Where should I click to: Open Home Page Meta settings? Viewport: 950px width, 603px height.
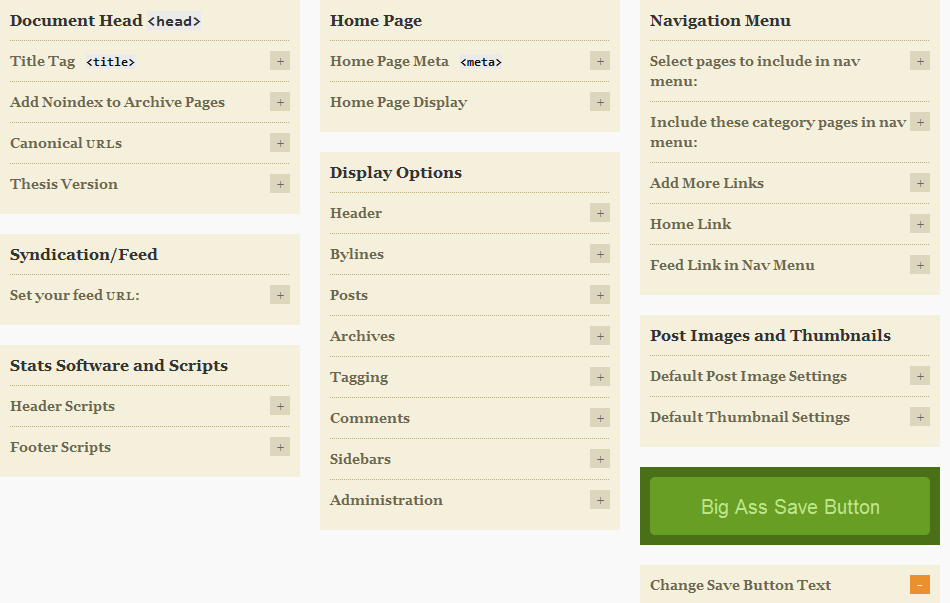(x=600, y=61)
